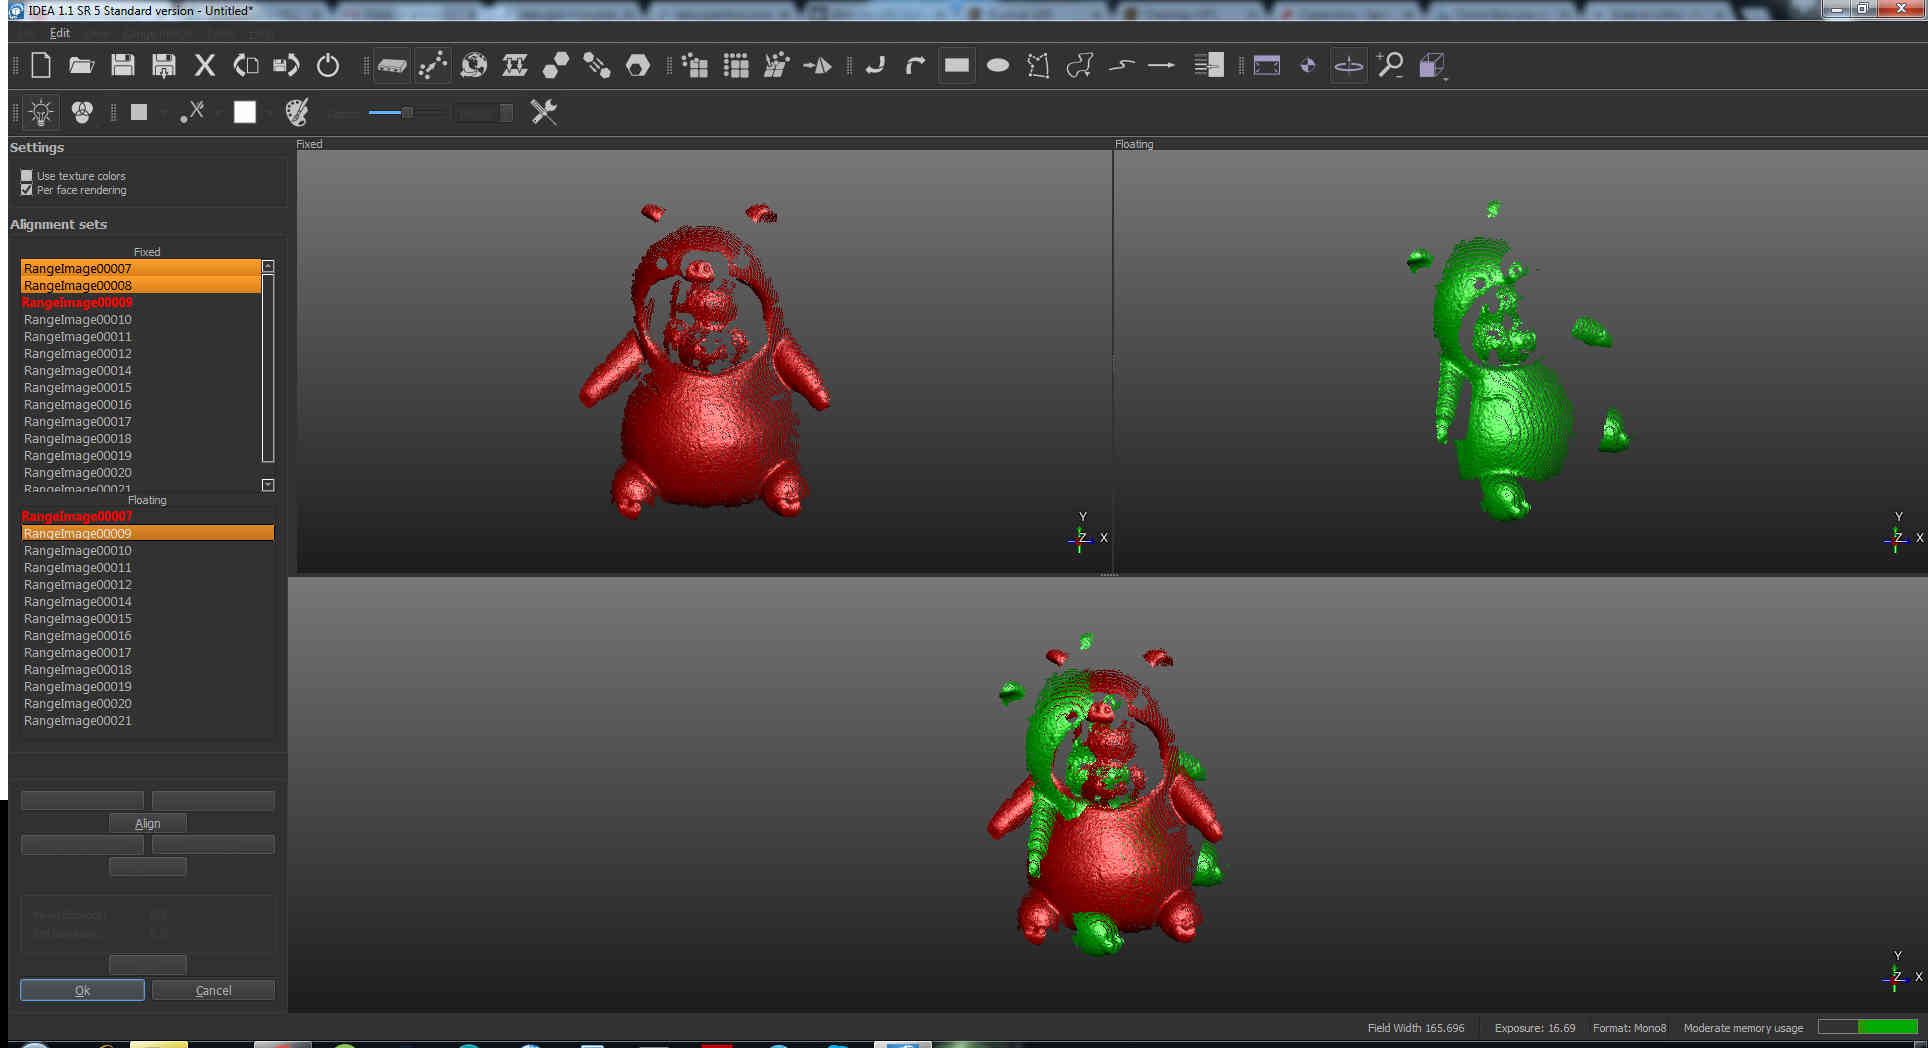Click the Fixed list scroll up arrow

pos(268,266)
